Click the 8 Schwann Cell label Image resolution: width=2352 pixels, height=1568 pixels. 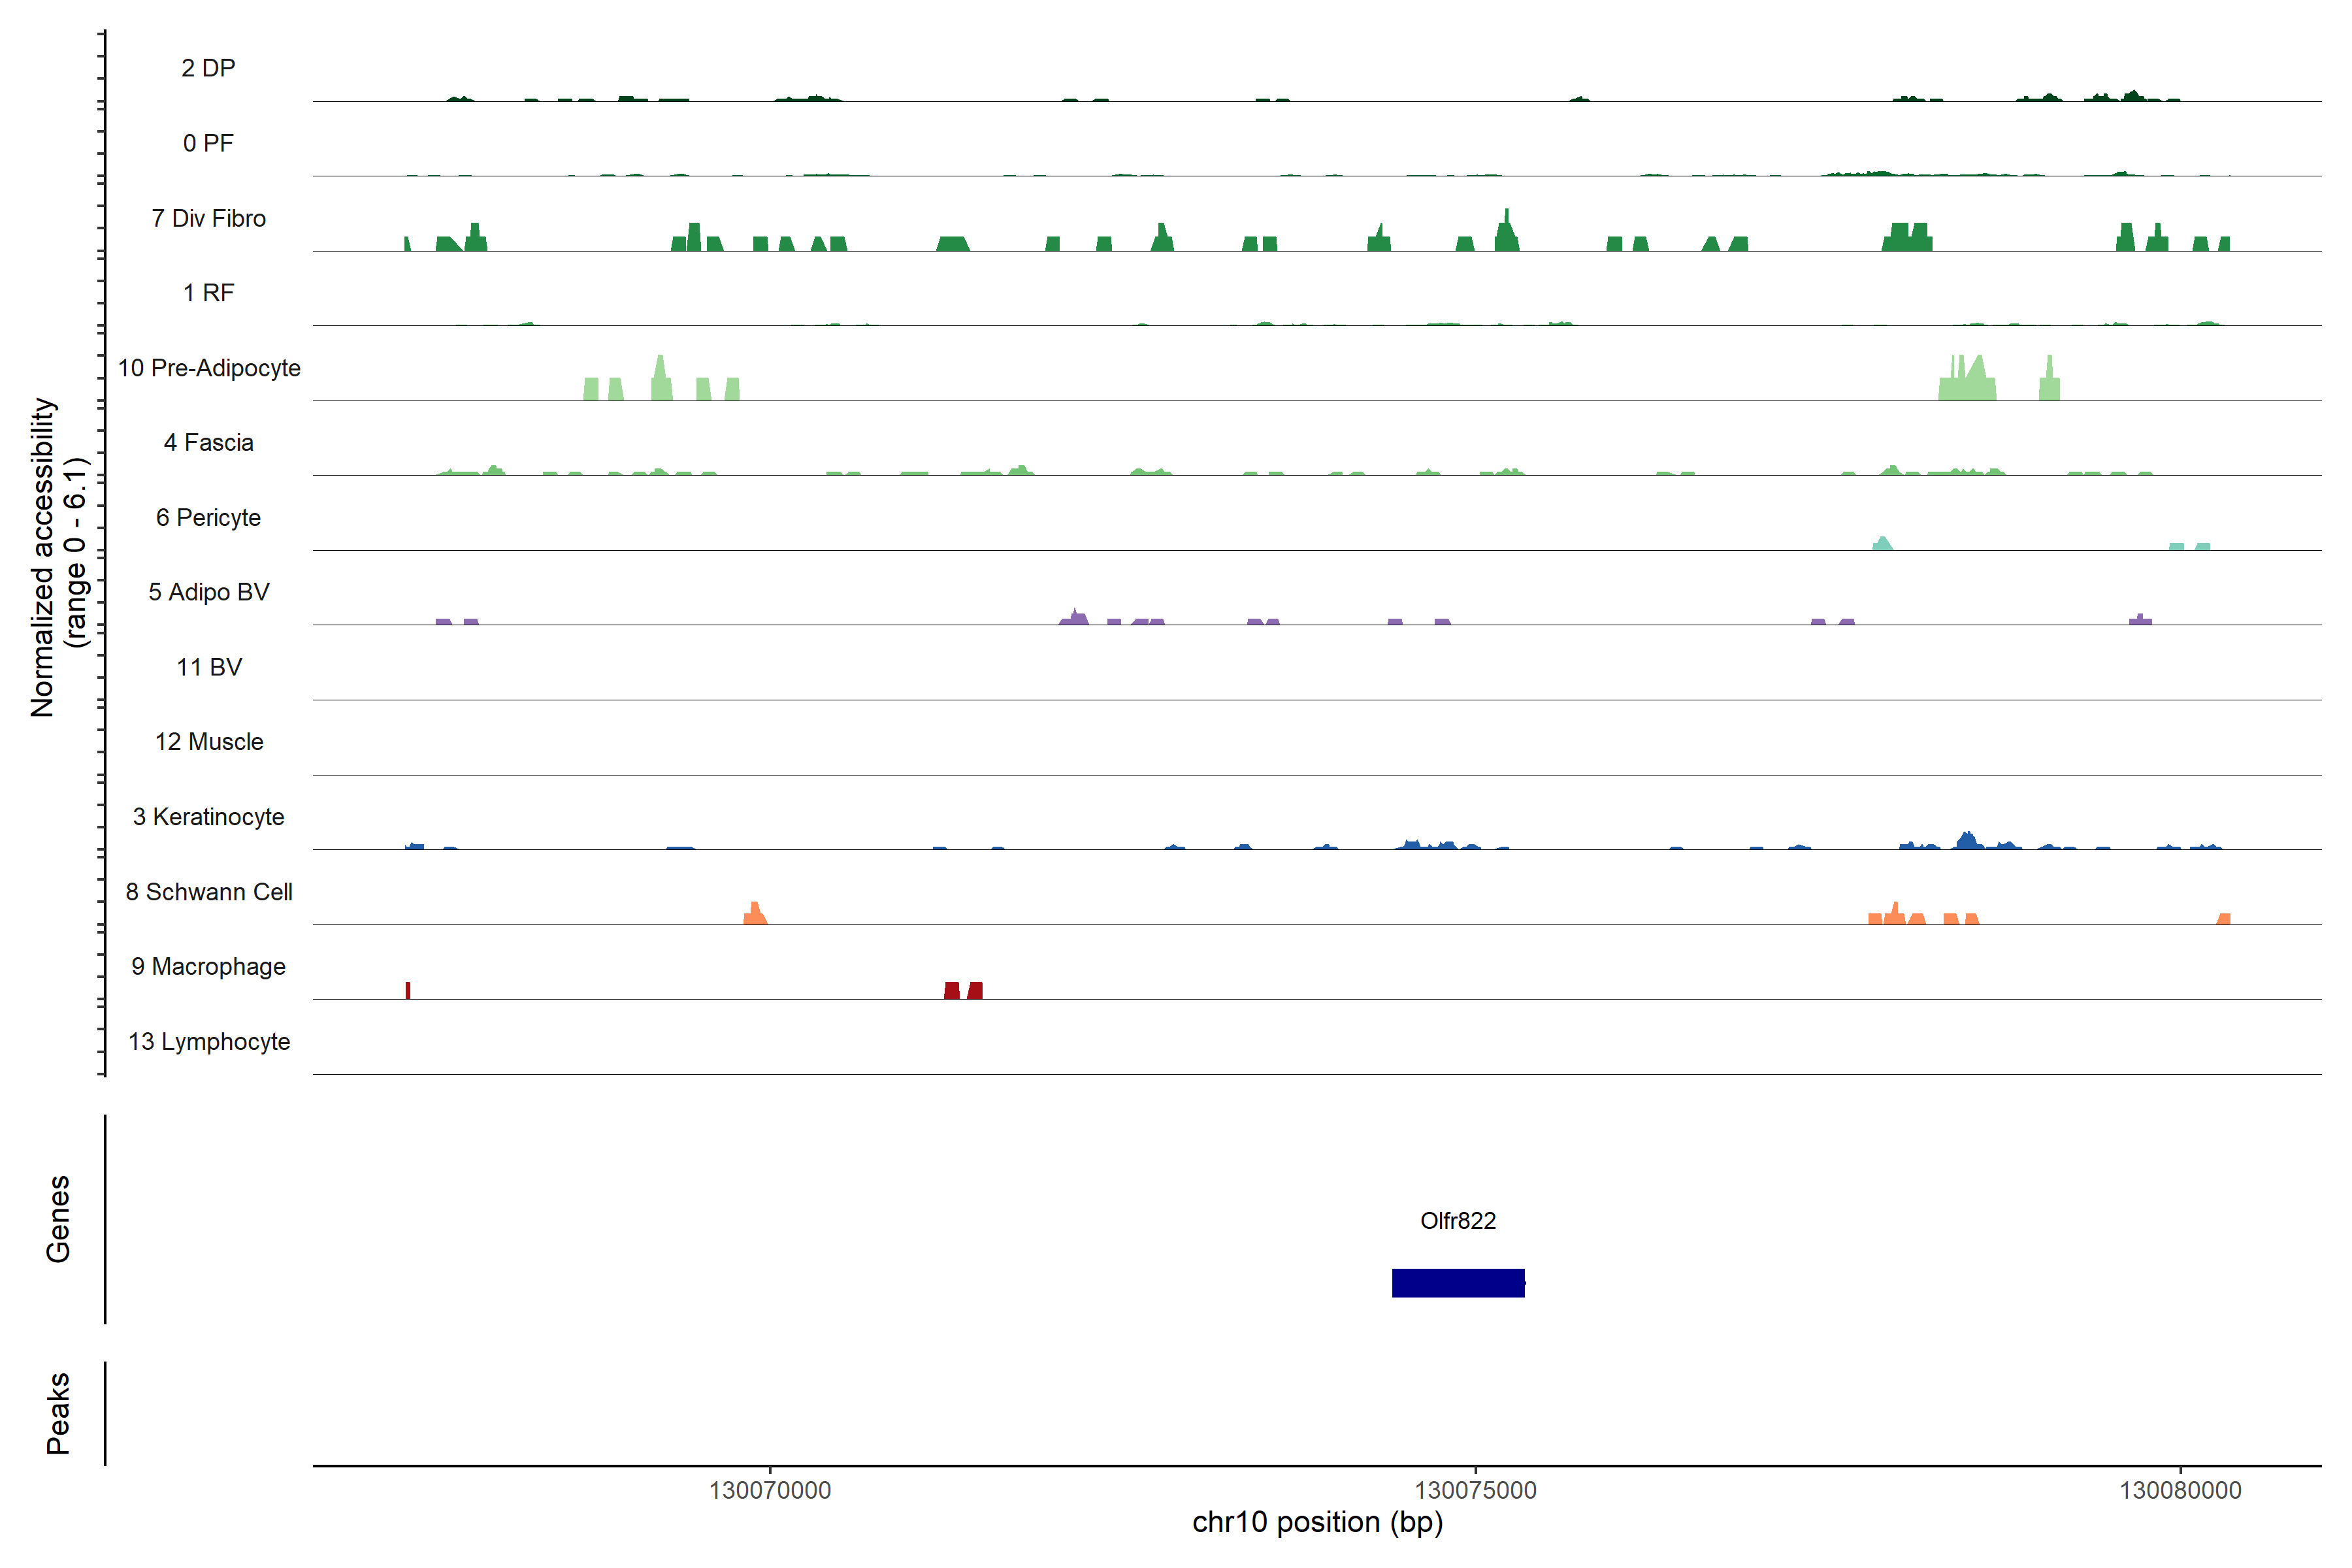click(208, 892)
